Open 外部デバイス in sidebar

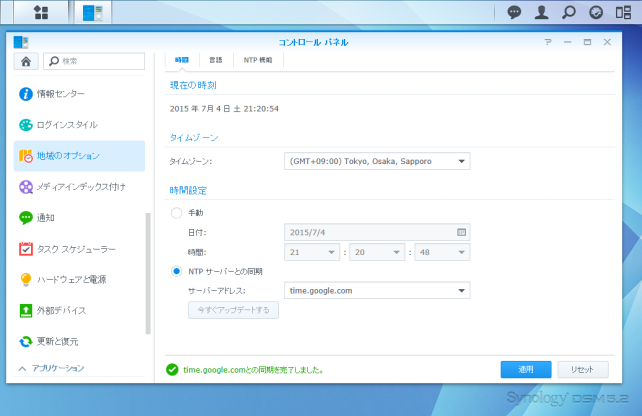coord(79,310)
